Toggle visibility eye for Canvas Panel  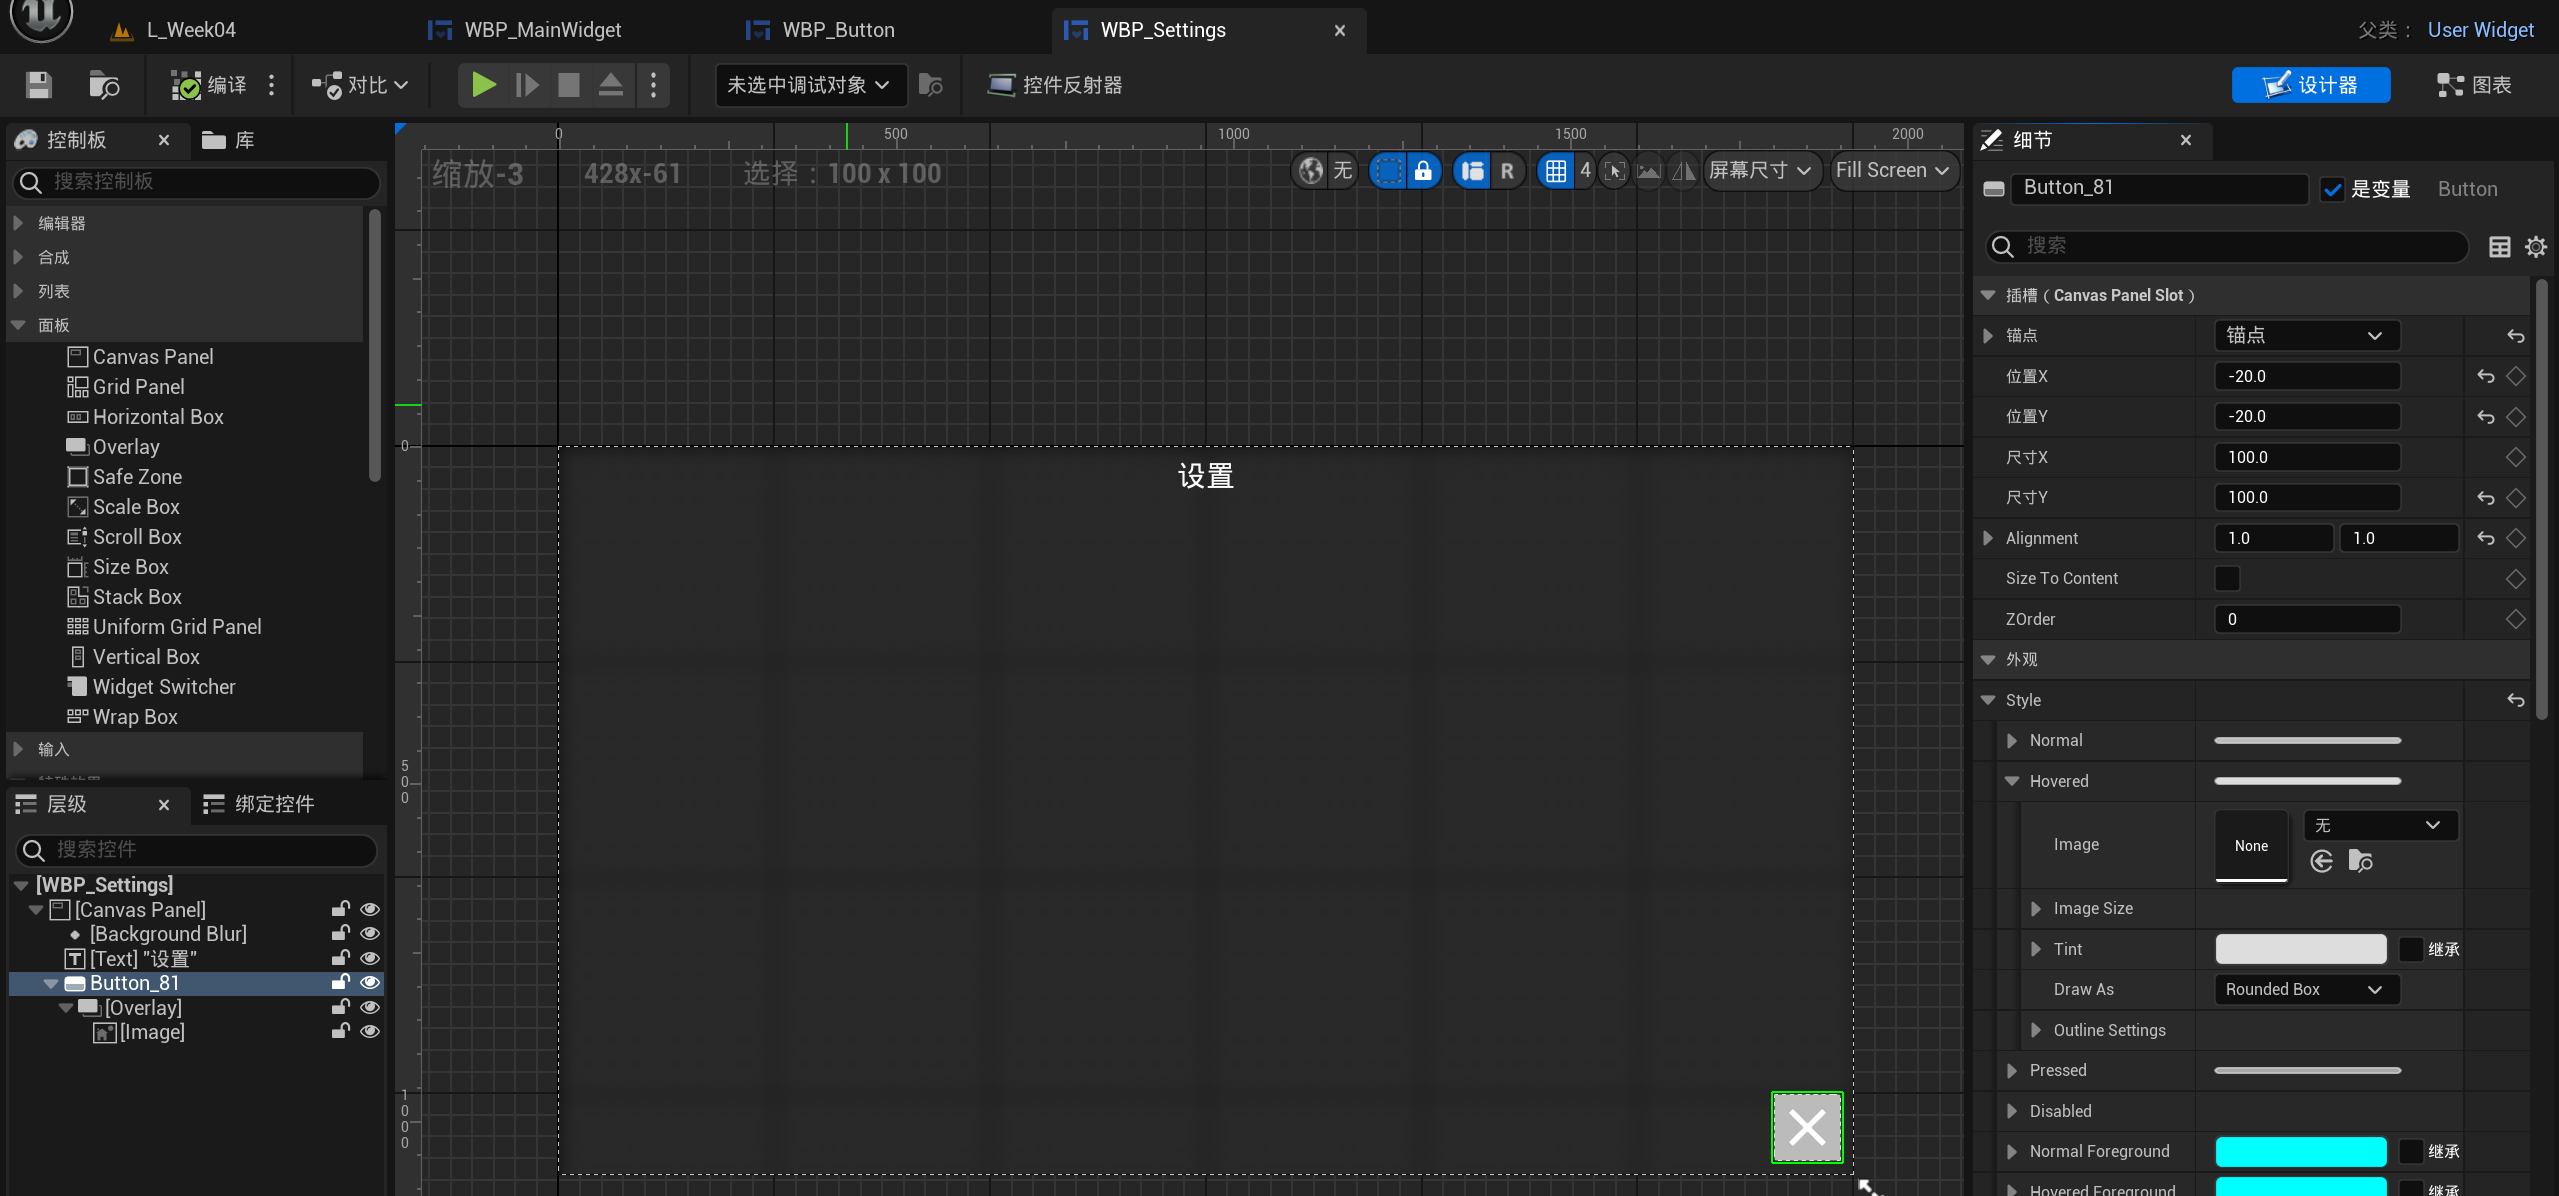[x=369, y=909]
